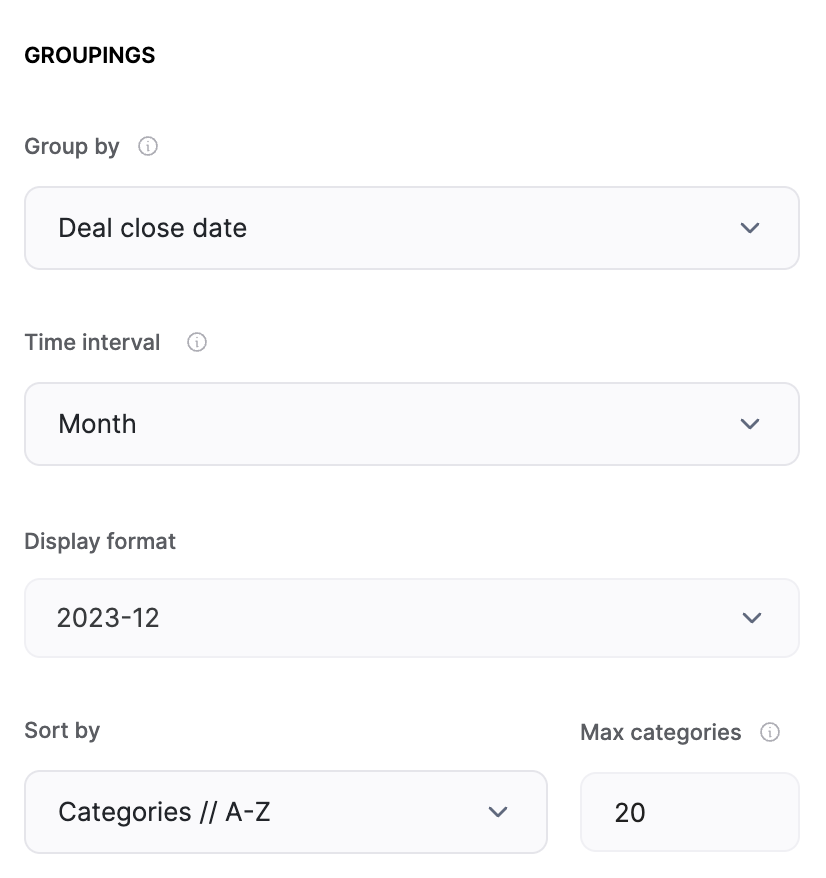Click the 2023-12 value text
Screen dimensions: 826x878
tap(108, 618)
